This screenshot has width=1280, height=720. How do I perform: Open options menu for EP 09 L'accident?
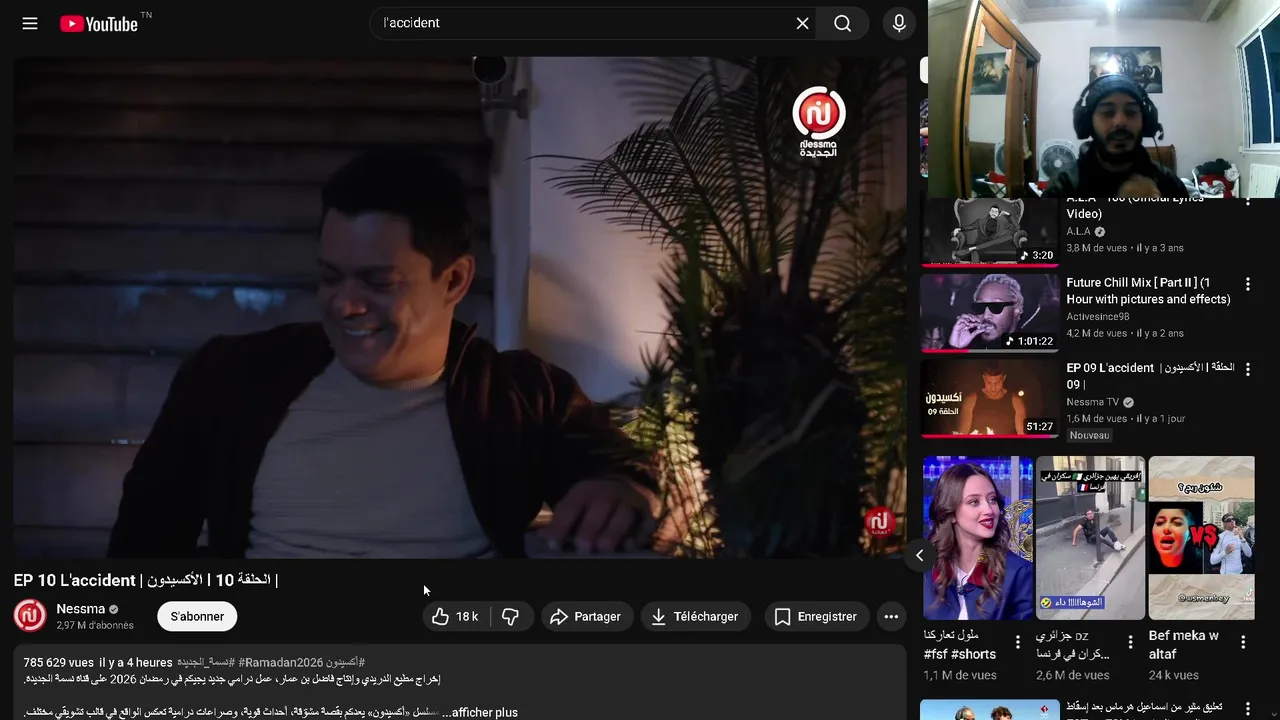tap(1247, 369)
